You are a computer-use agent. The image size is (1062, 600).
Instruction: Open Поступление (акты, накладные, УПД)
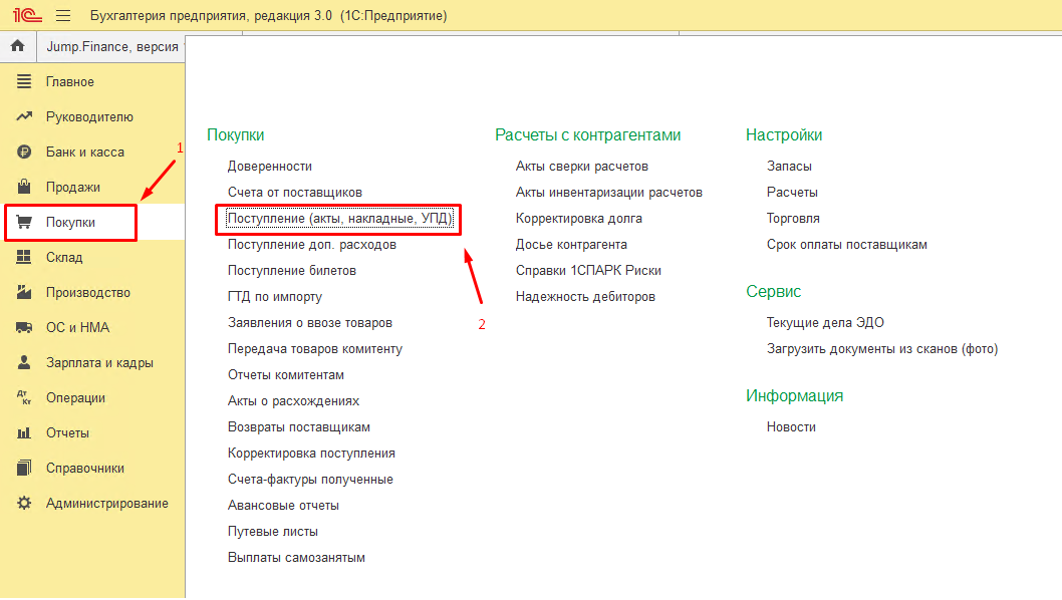[x=339, y=218]
